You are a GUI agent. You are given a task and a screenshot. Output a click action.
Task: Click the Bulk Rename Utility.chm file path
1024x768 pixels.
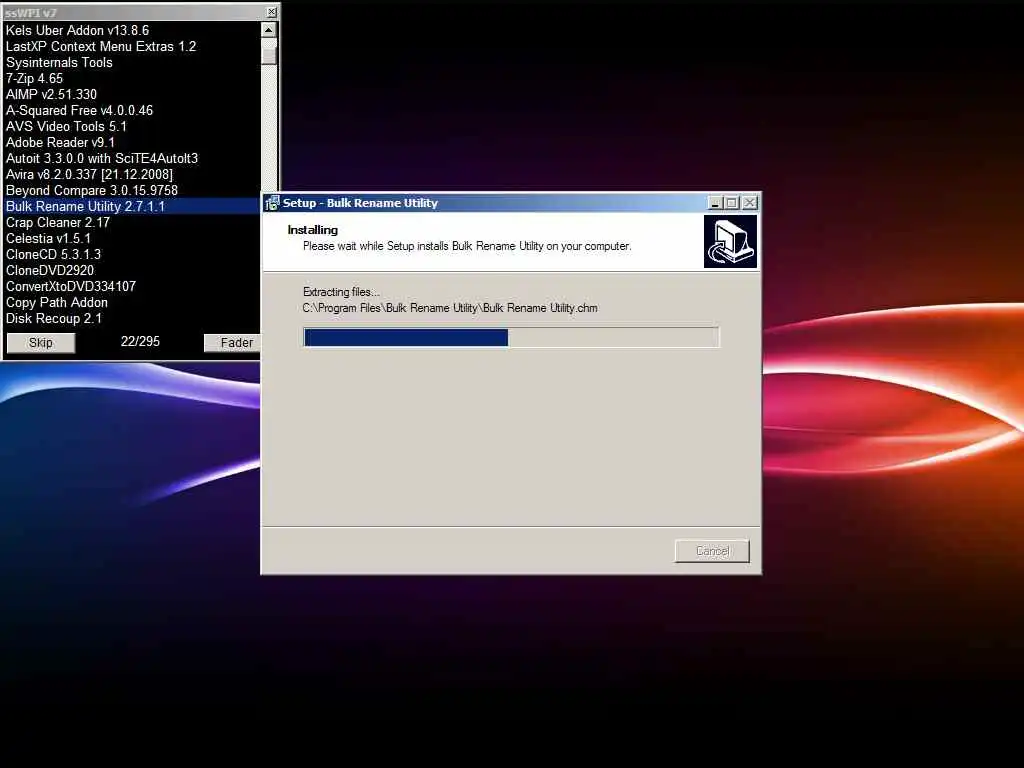tap(450, 308)
